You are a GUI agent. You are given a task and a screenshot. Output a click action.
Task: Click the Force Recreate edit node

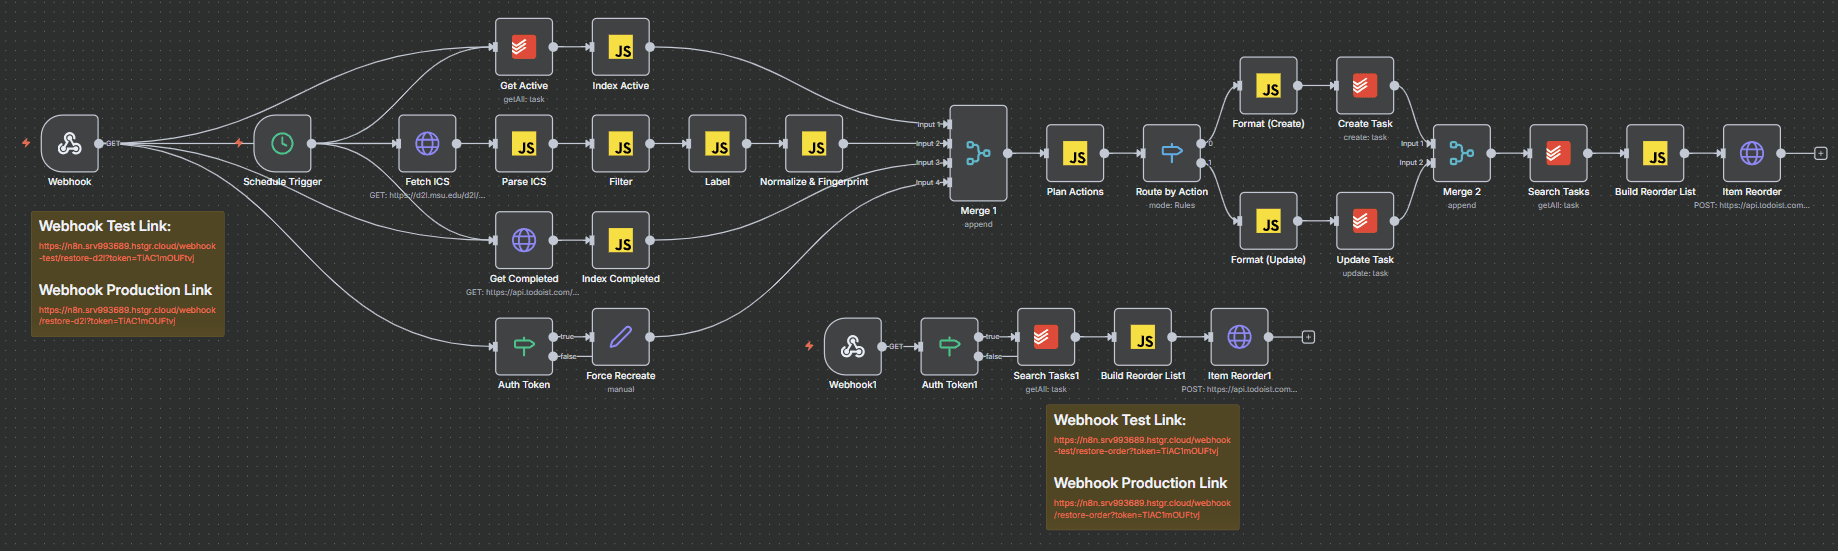click(x=620, y=337)
